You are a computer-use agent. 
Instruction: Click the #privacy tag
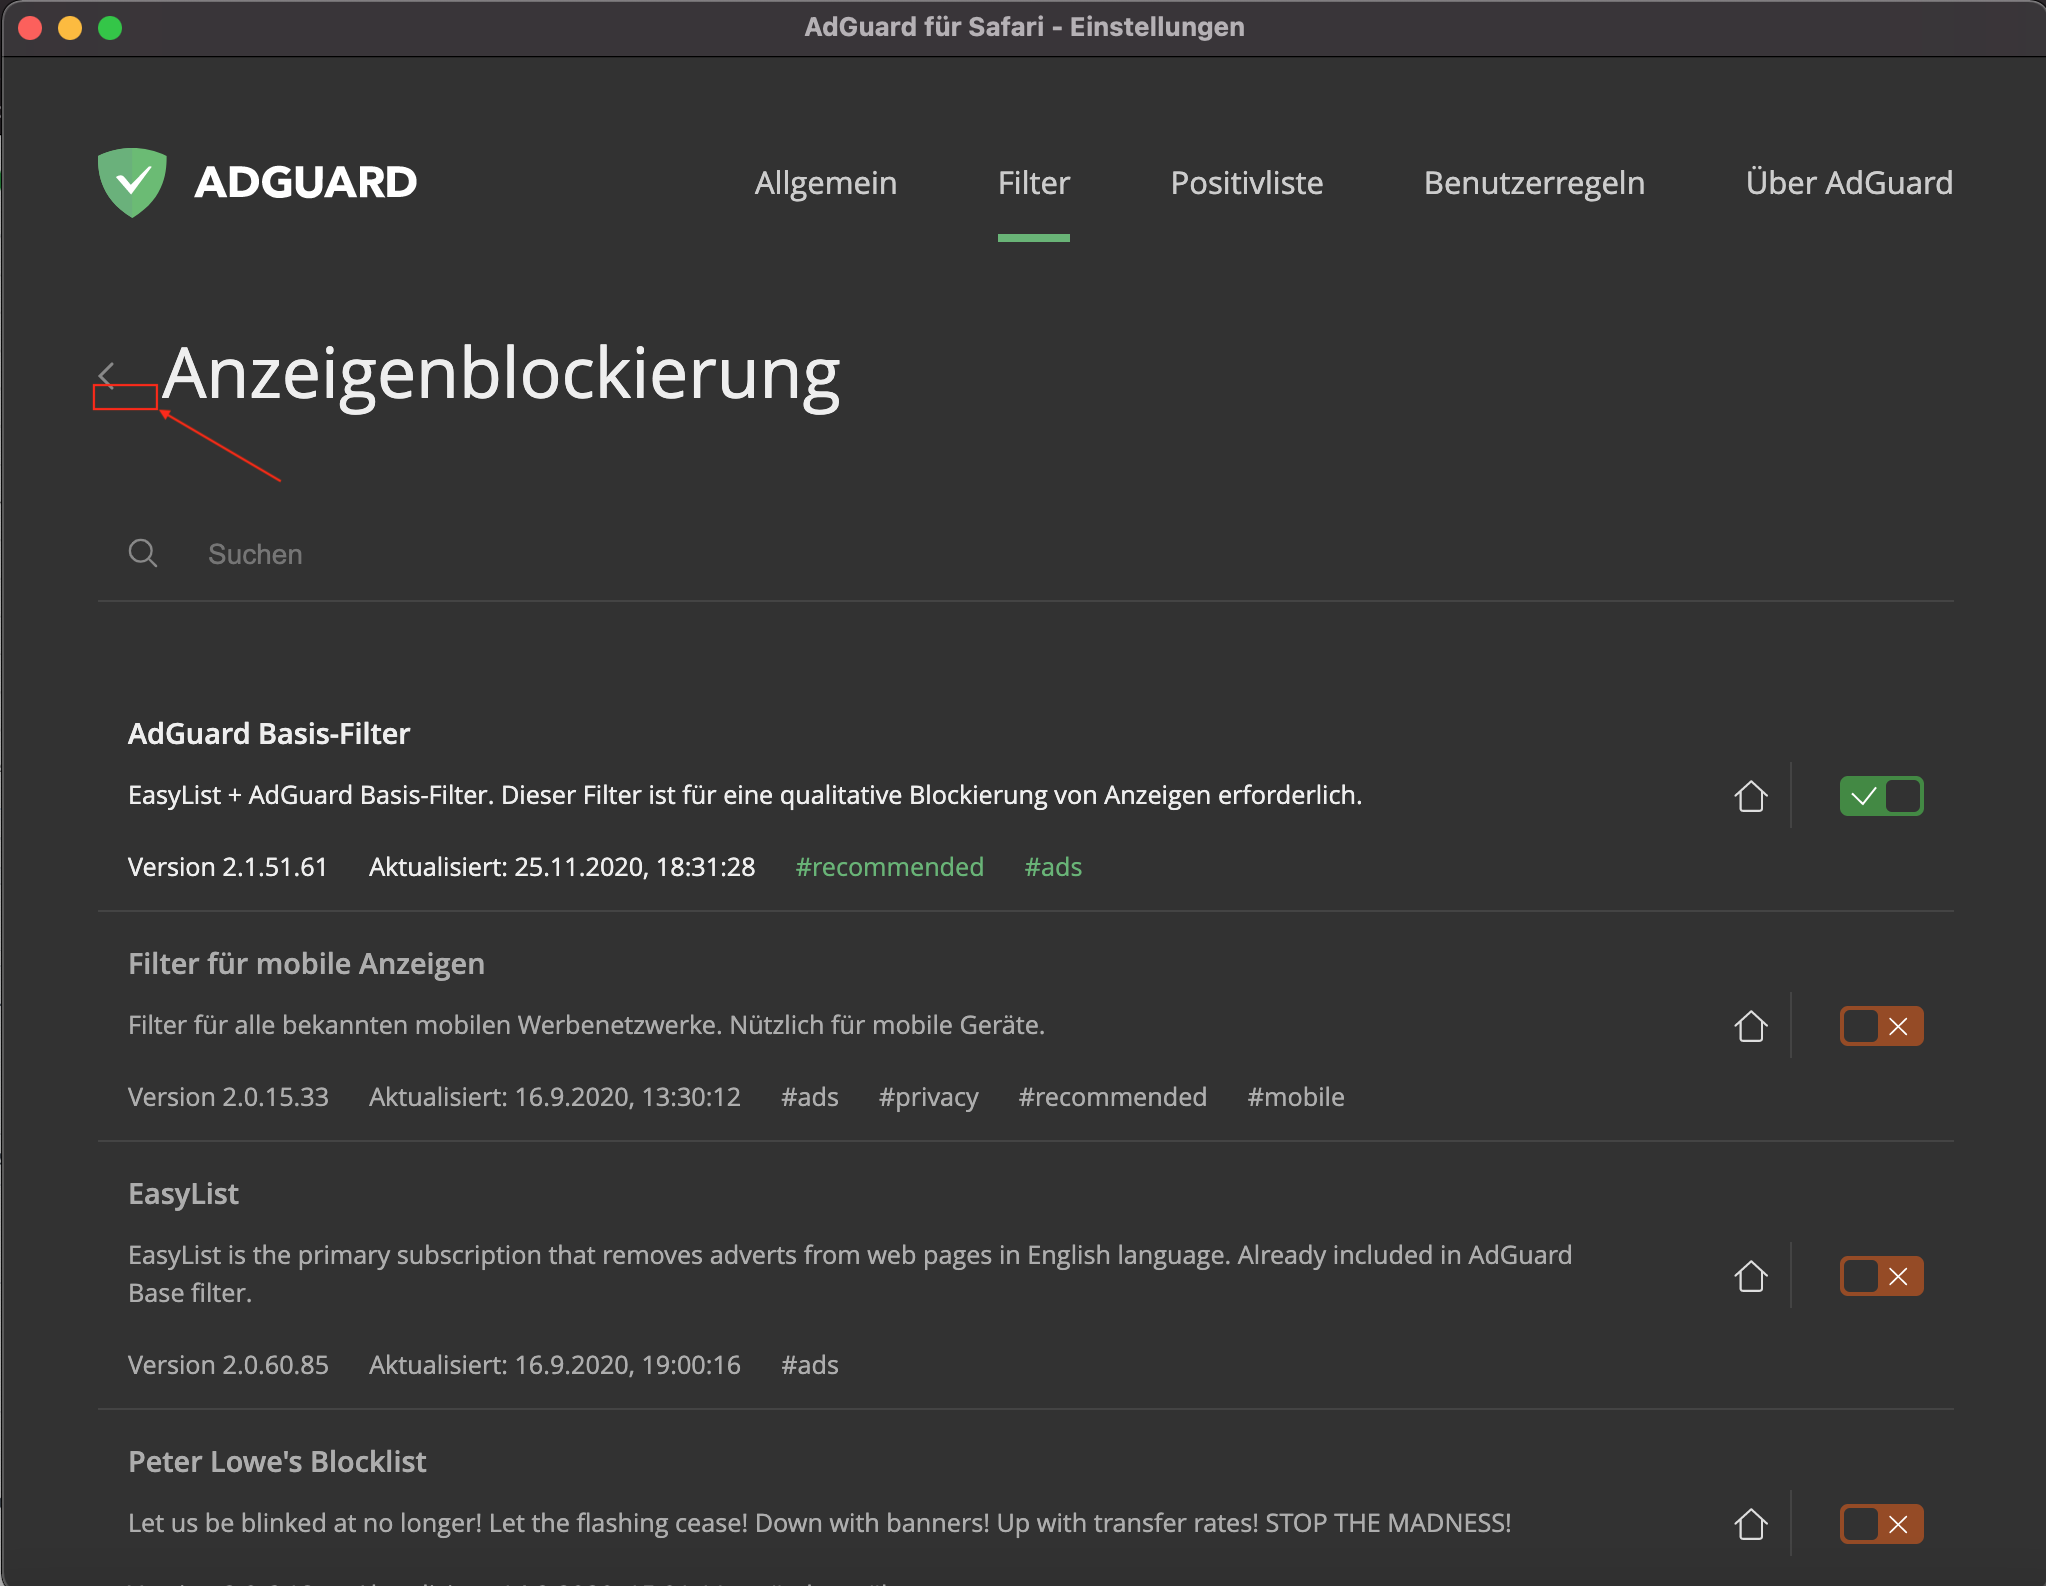point(928,1097)
